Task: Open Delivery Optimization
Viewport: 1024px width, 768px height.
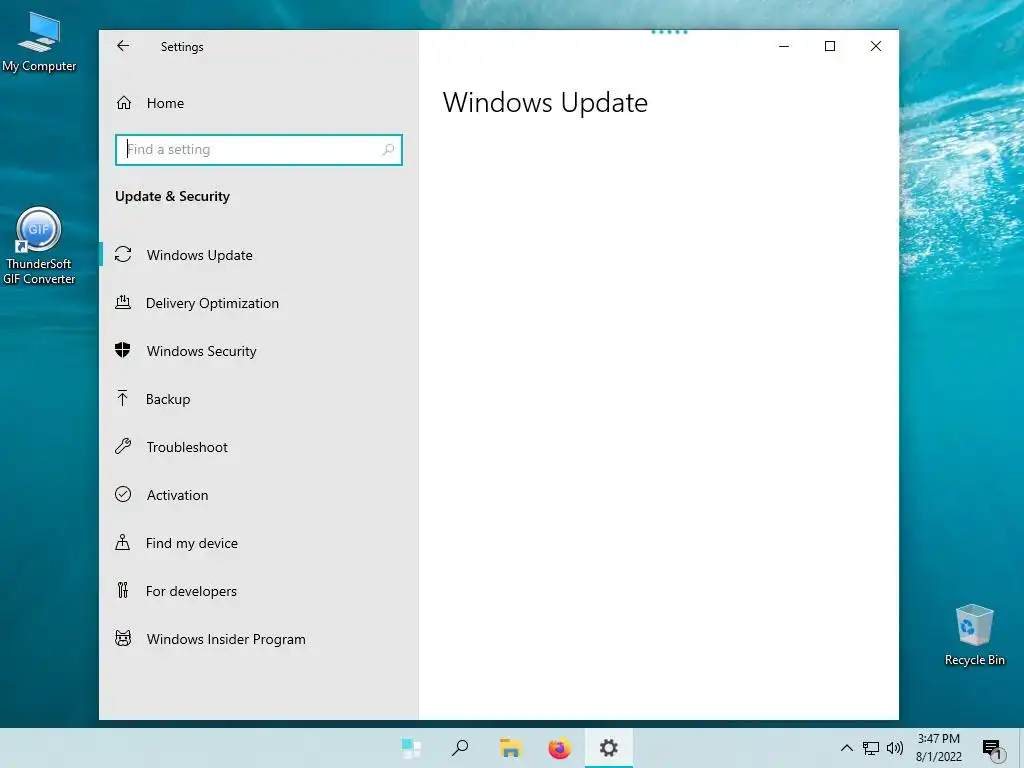Action: click(259, 303)
